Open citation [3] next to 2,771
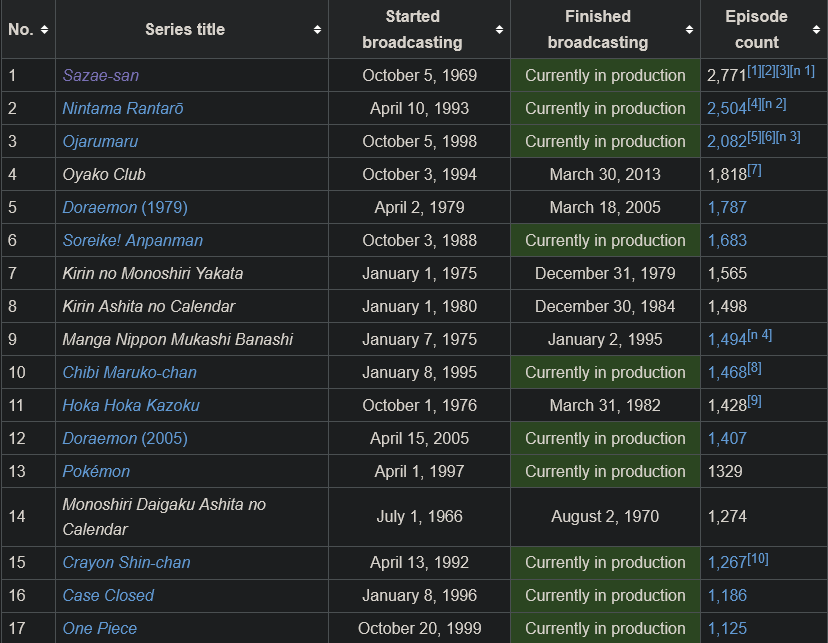Image resolution: width=828 pixels, height=643 pixels. point(783,71)
